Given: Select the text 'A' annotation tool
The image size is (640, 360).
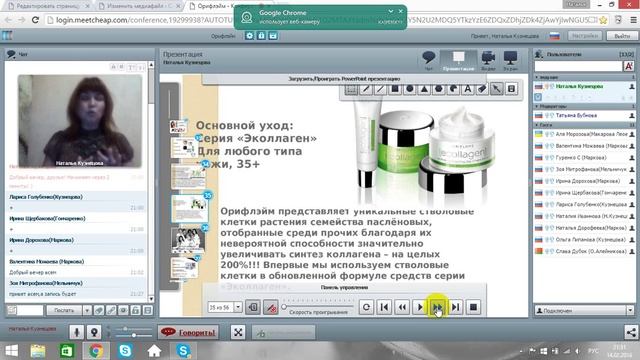Looking at the screenshot, I should click(468, 89).
